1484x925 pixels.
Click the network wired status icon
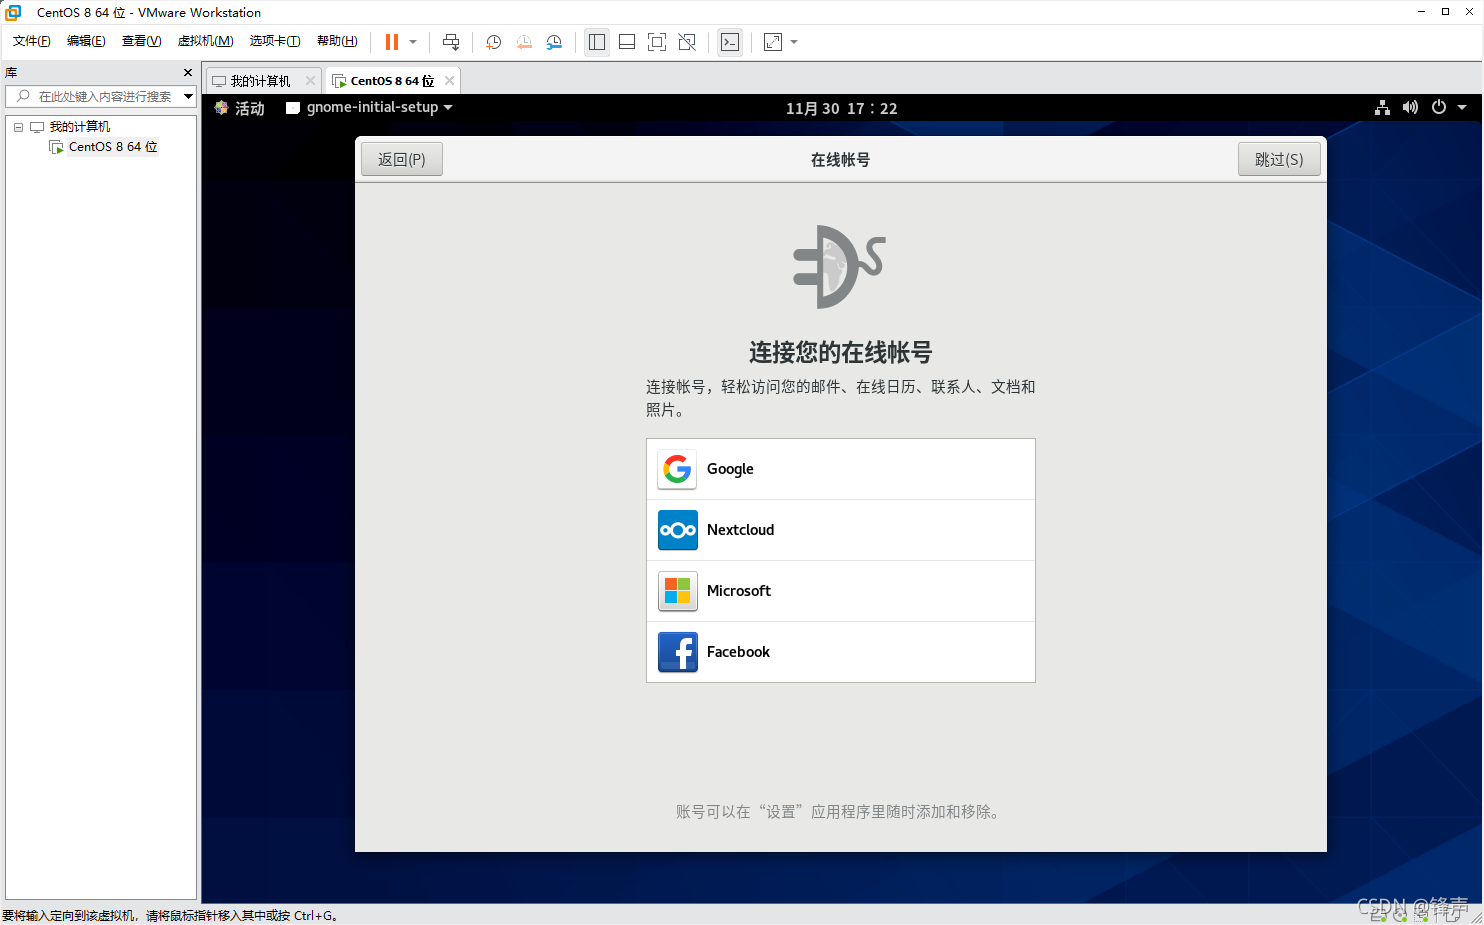1382,107
